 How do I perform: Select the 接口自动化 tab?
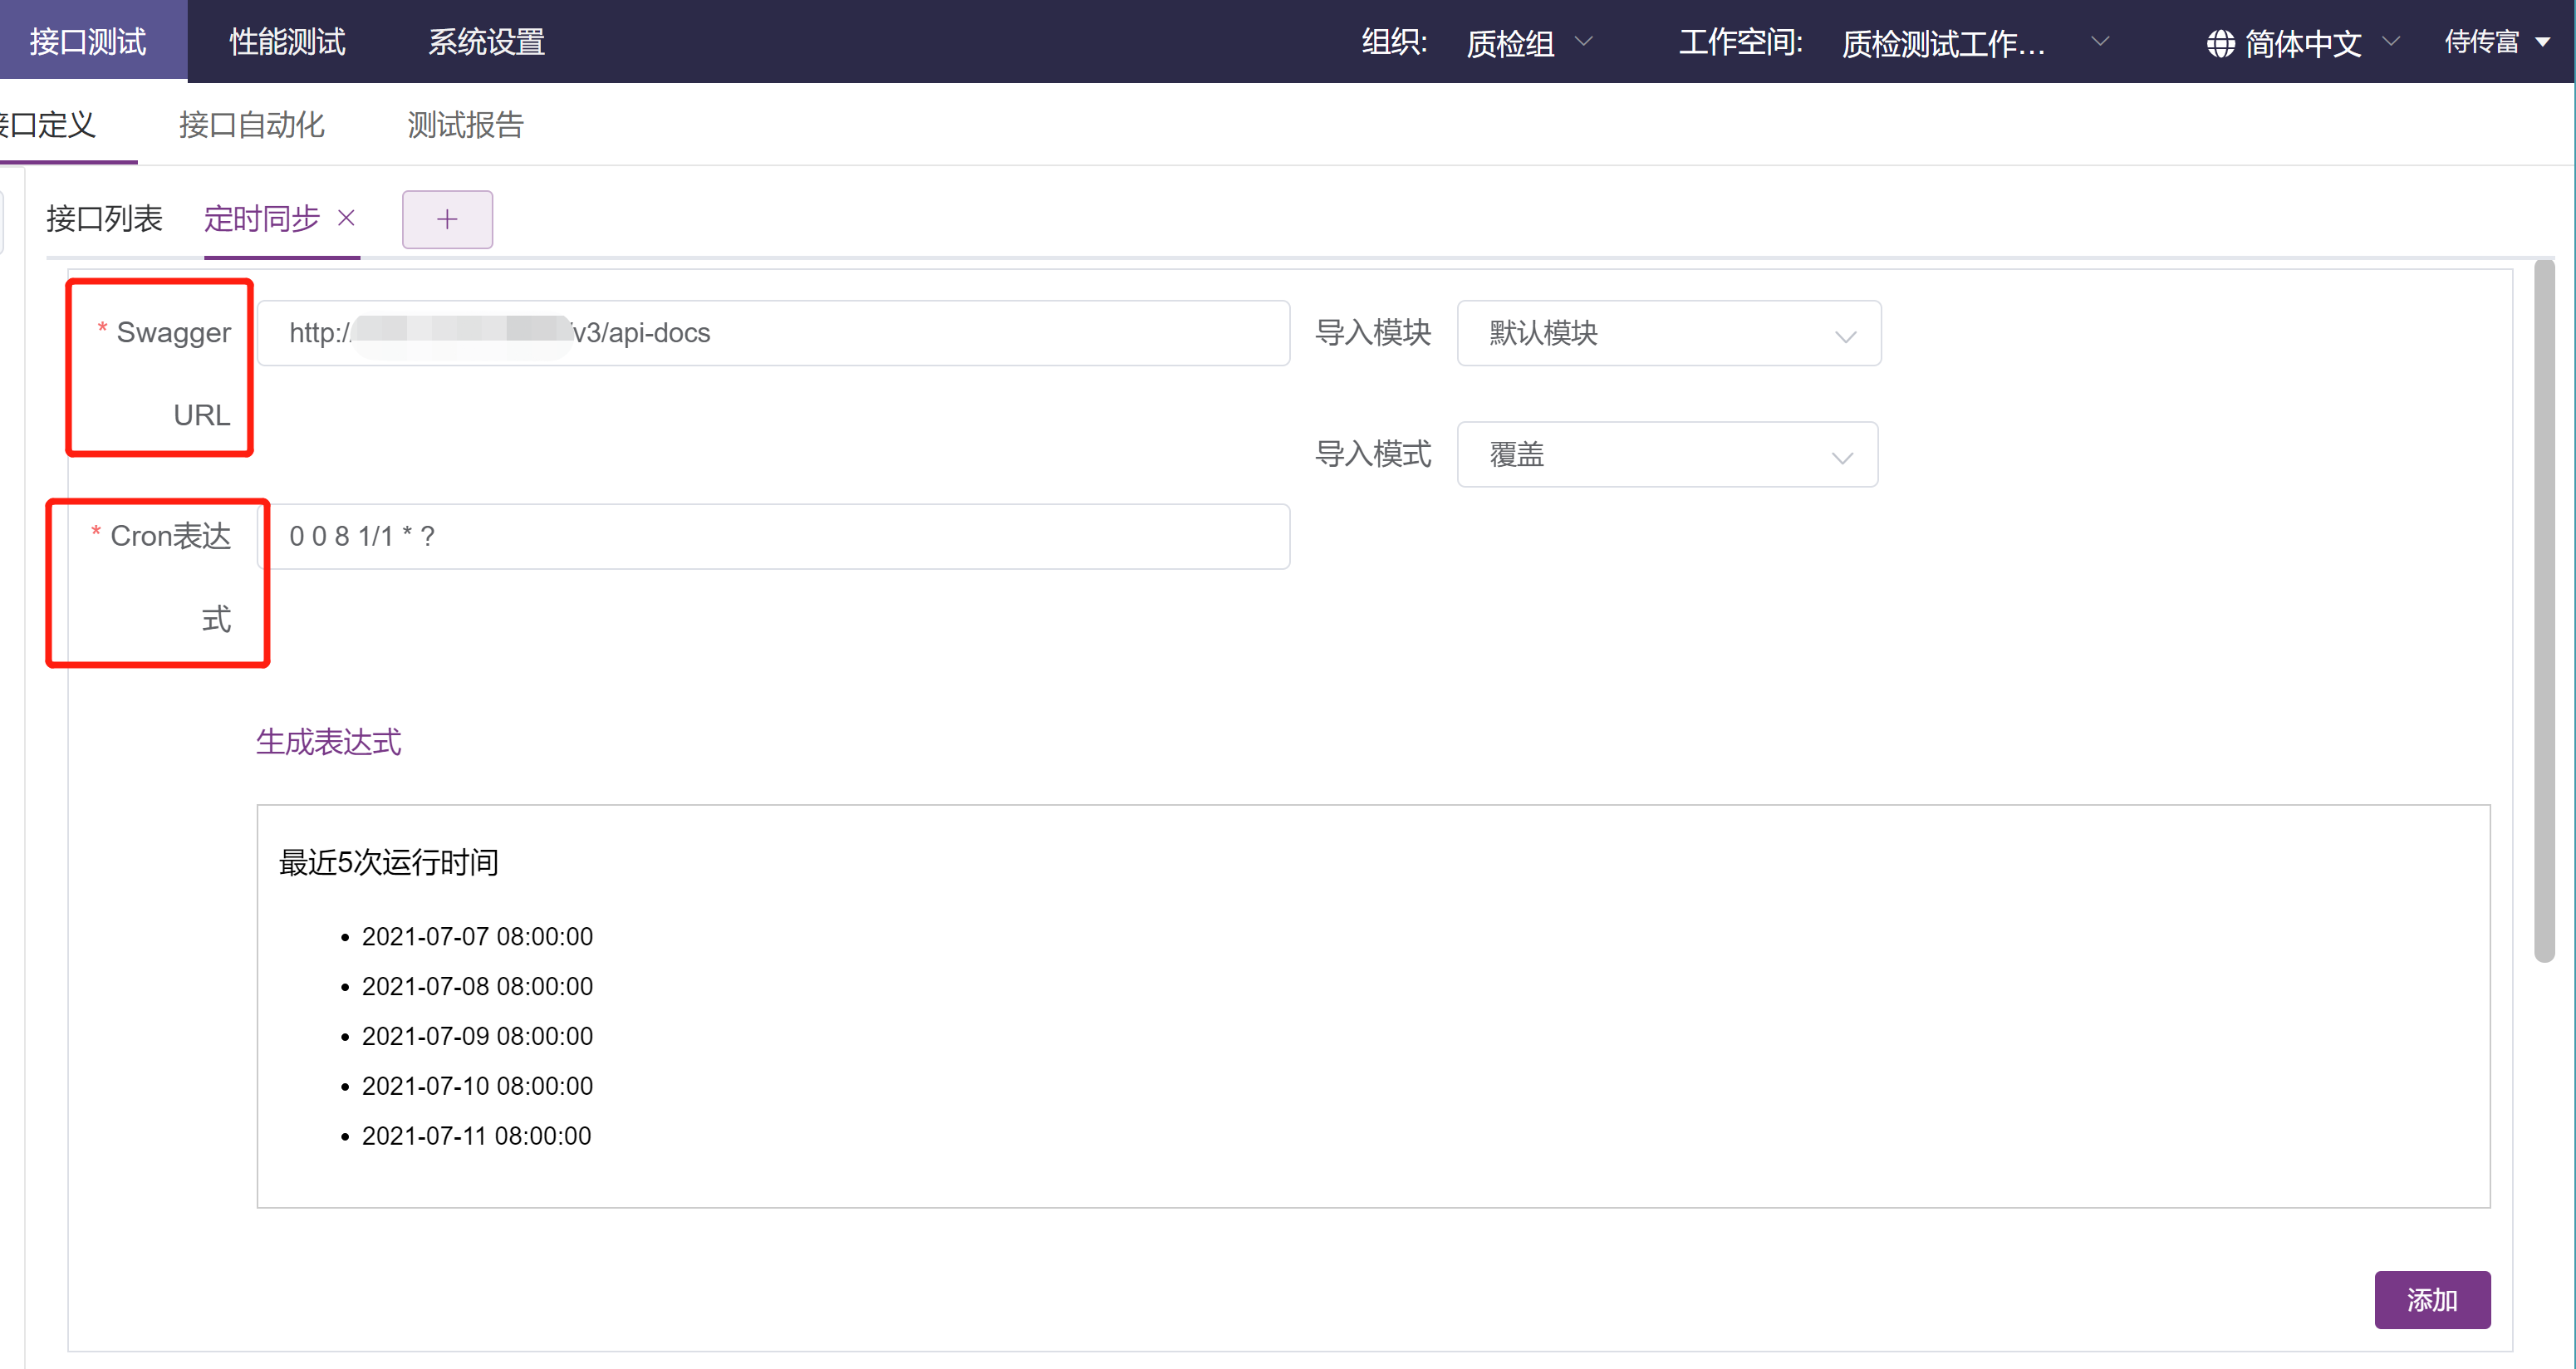(252, 124)
